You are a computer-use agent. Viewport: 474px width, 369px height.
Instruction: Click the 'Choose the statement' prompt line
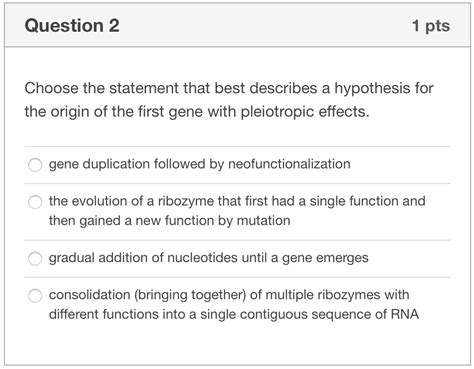coord(229,88)
